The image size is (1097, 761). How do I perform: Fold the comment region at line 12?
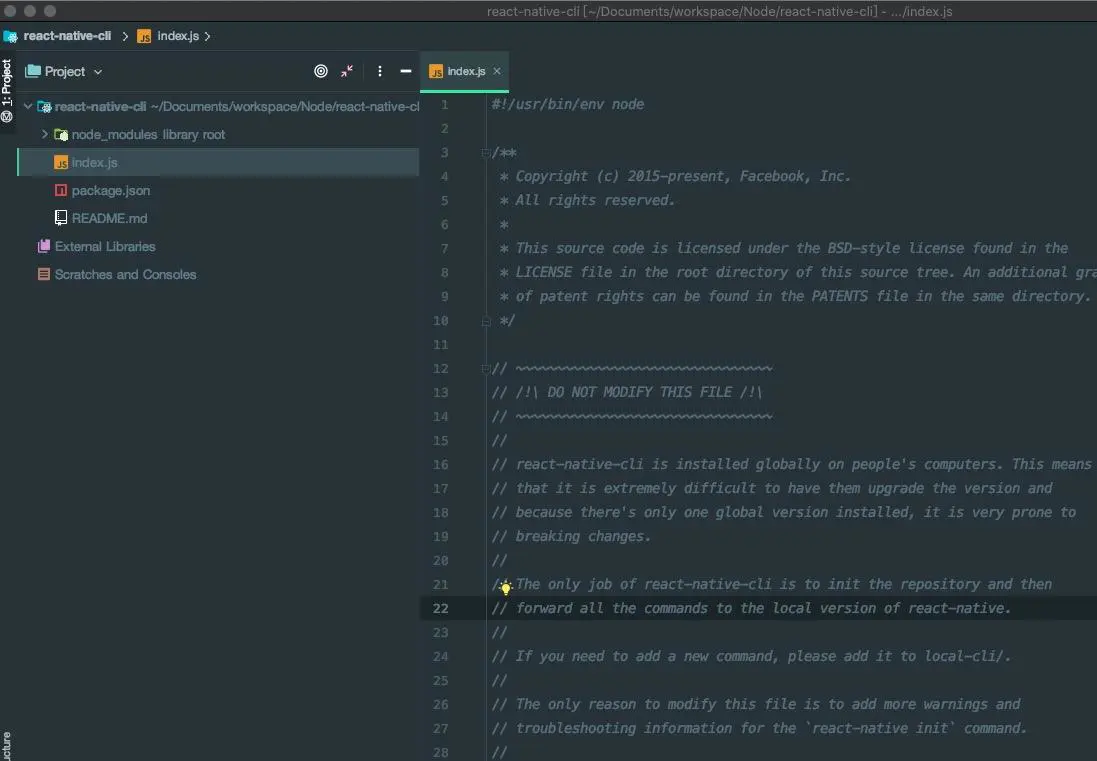[486, 369]
